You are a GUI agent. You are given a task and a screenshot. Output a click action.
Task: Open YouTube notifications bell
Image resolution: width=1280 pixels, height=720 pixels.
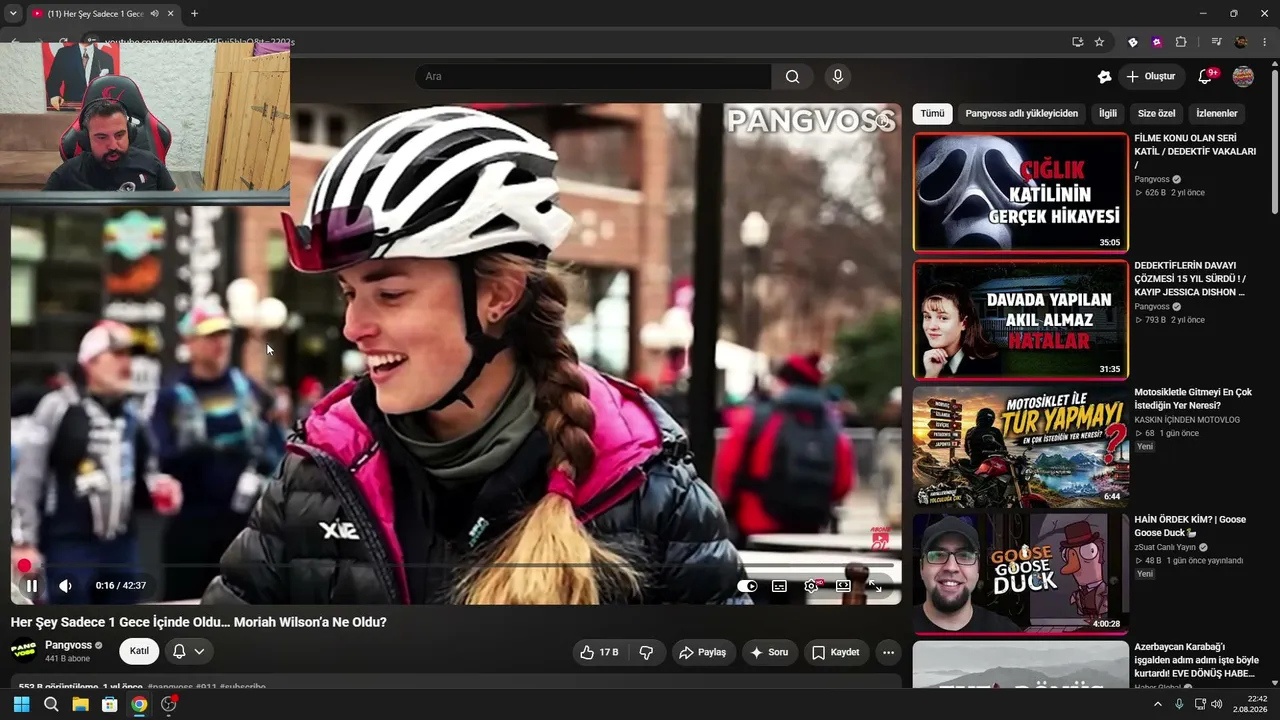[1206, 77]
